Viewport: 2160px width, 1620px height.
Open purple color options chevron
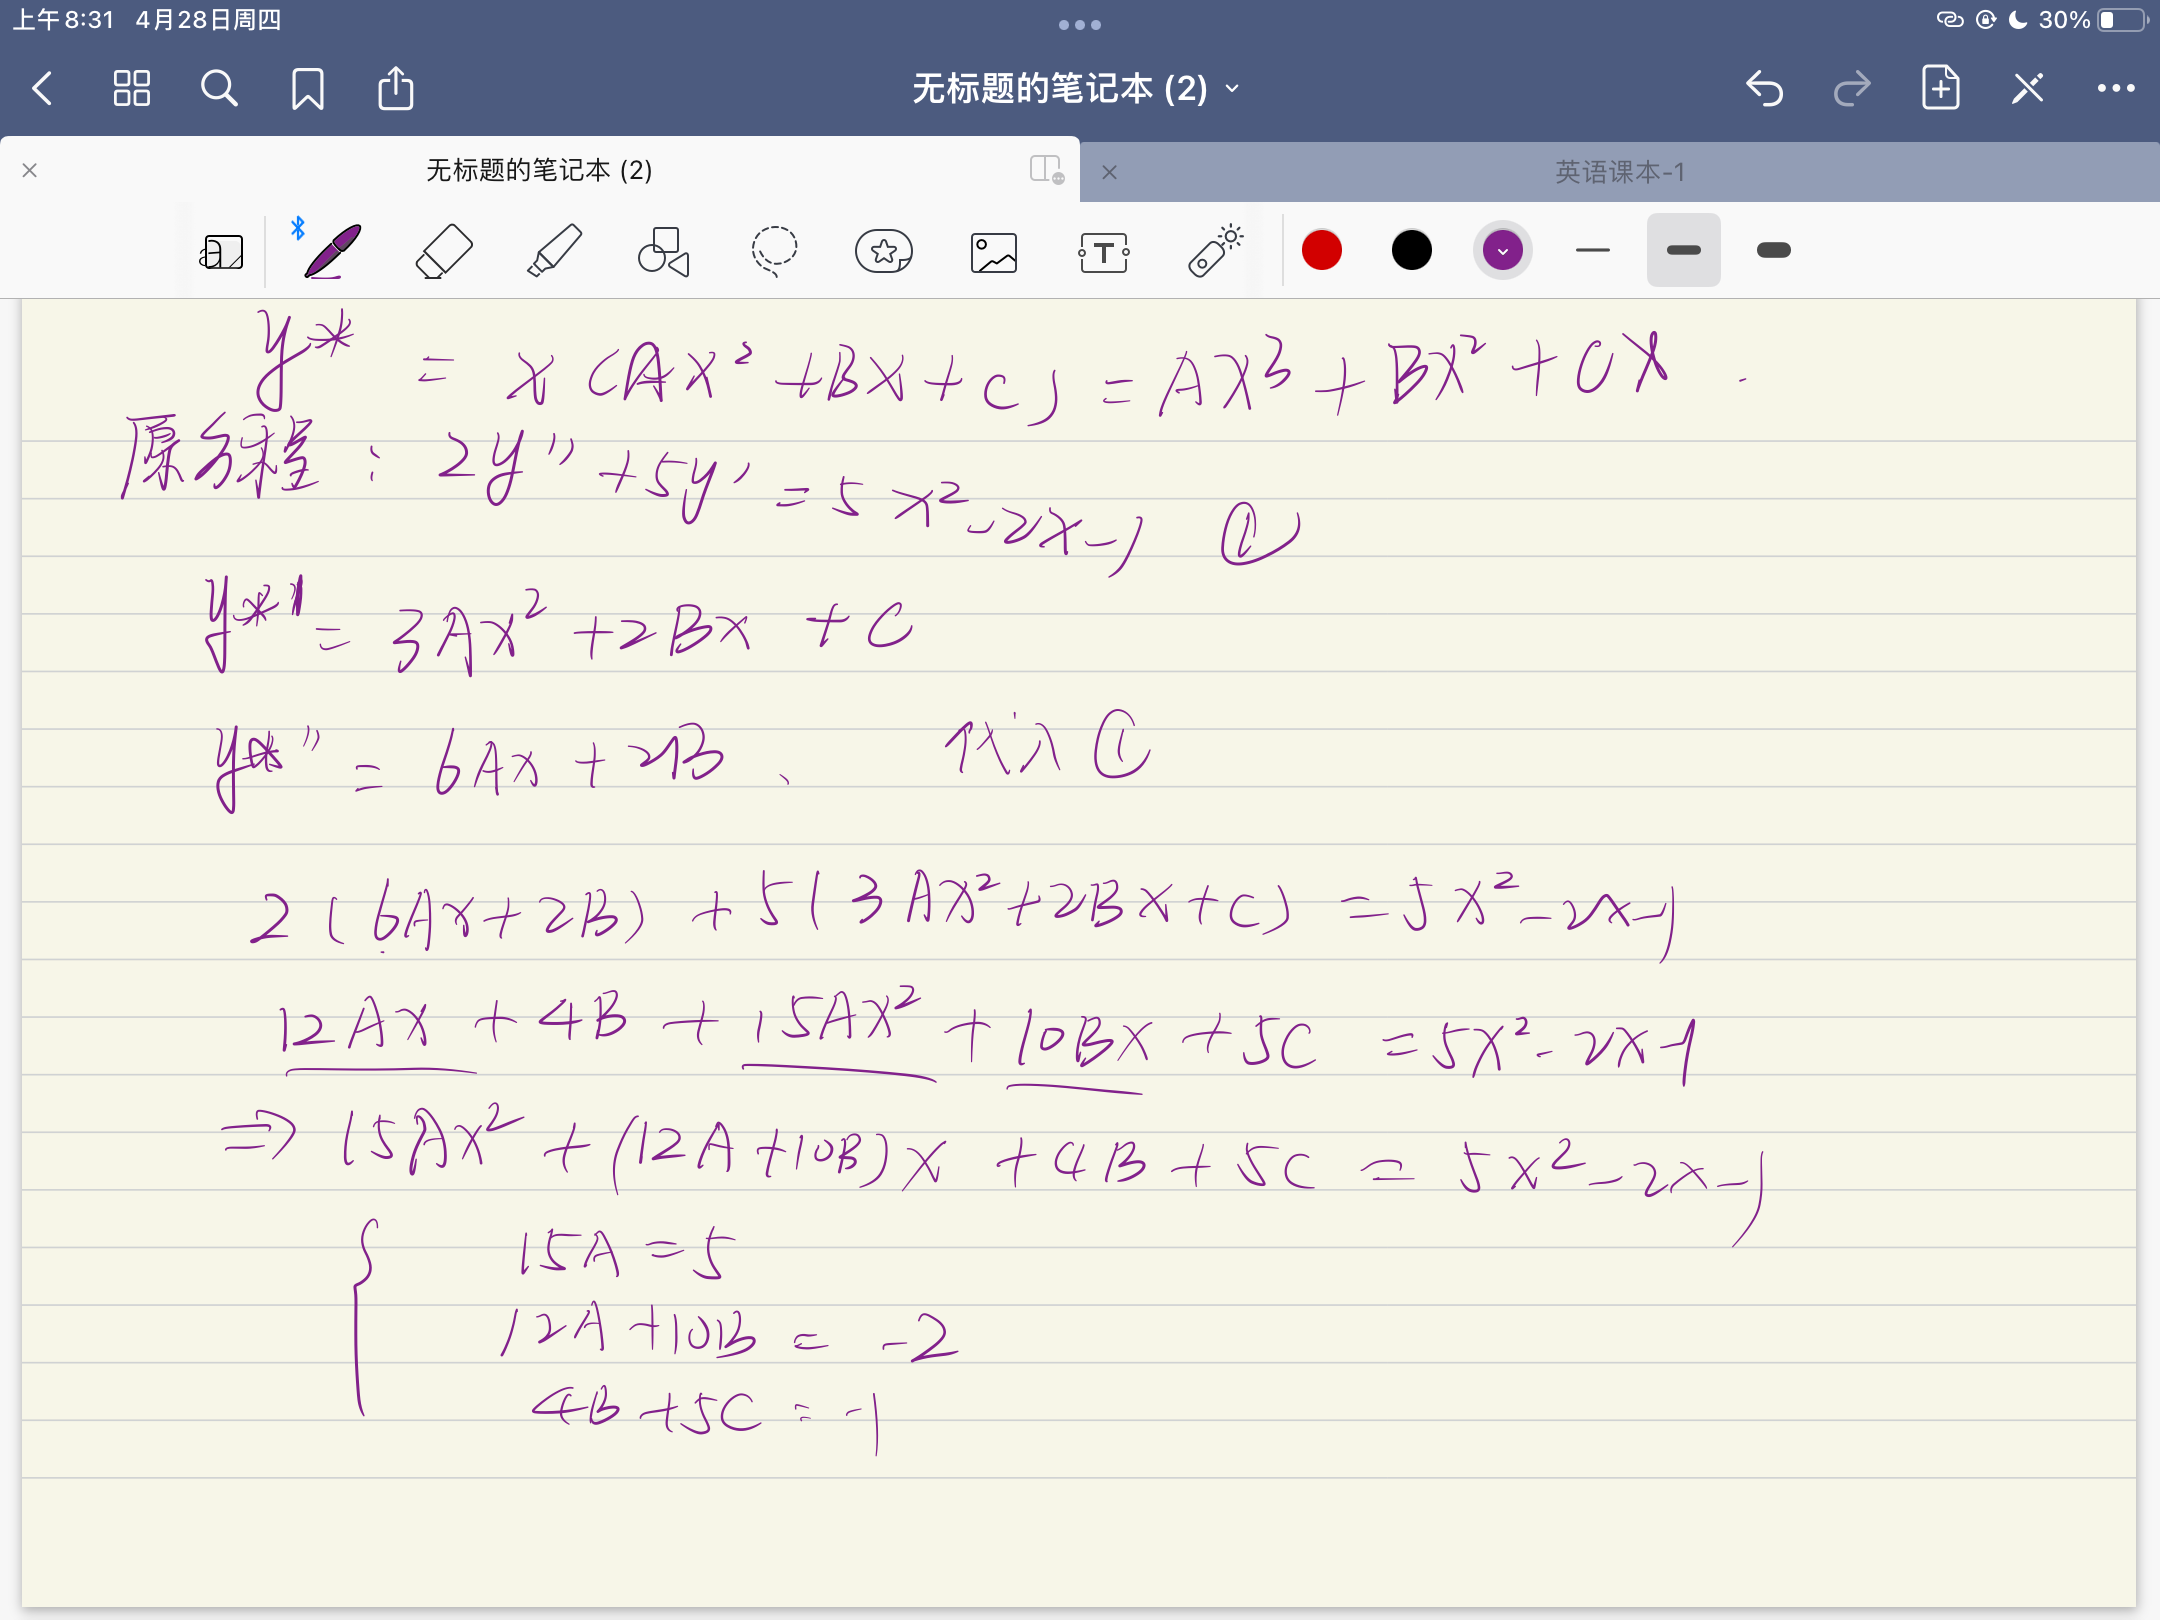[x=1502, y=250]
